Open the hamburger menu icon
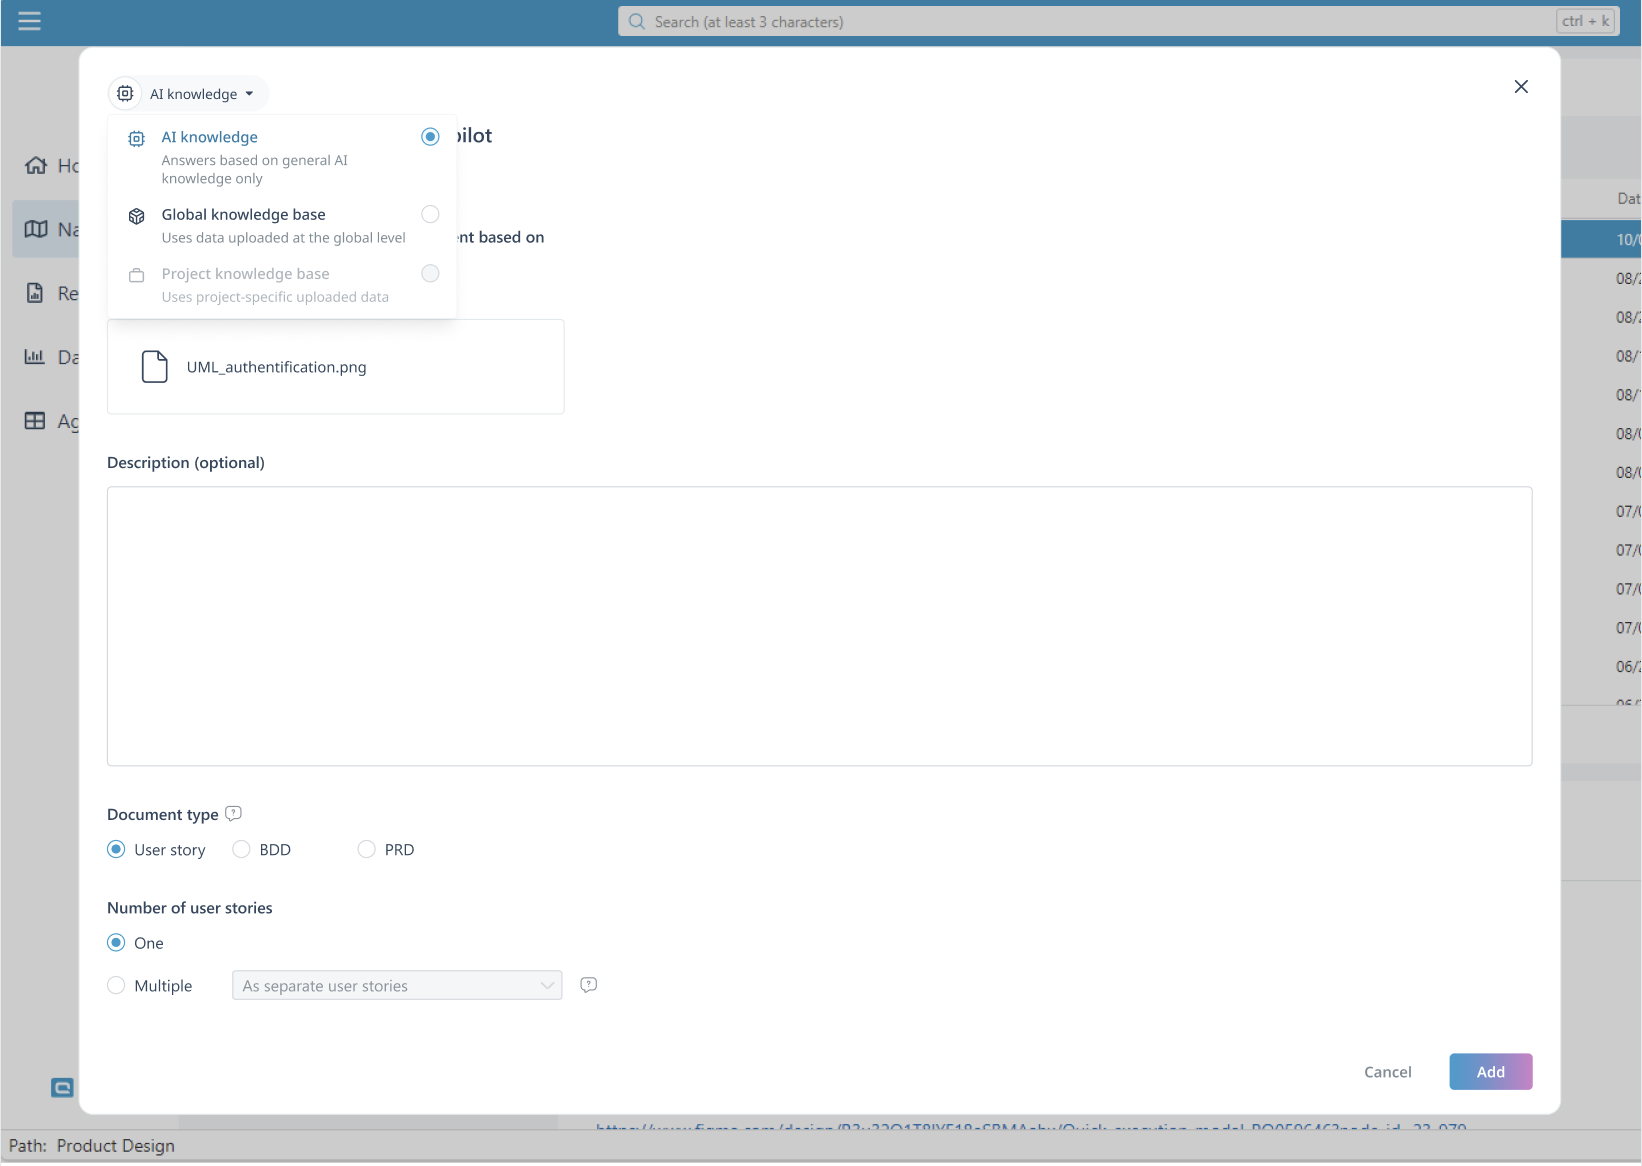Viewport: 1642px width, 1166px height. [x=29, y=21]
